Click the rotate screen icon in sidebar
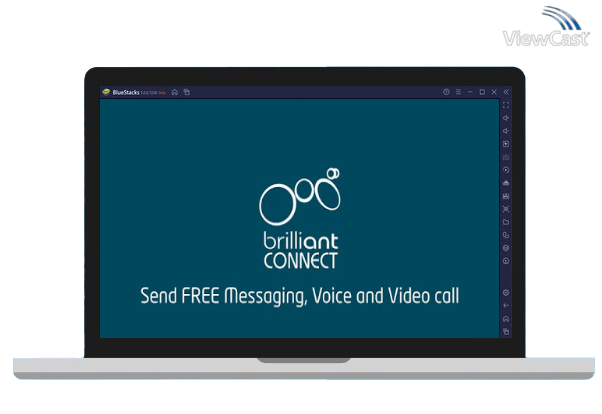The width and height of the screenshot is (602, 414). (506, 235)
